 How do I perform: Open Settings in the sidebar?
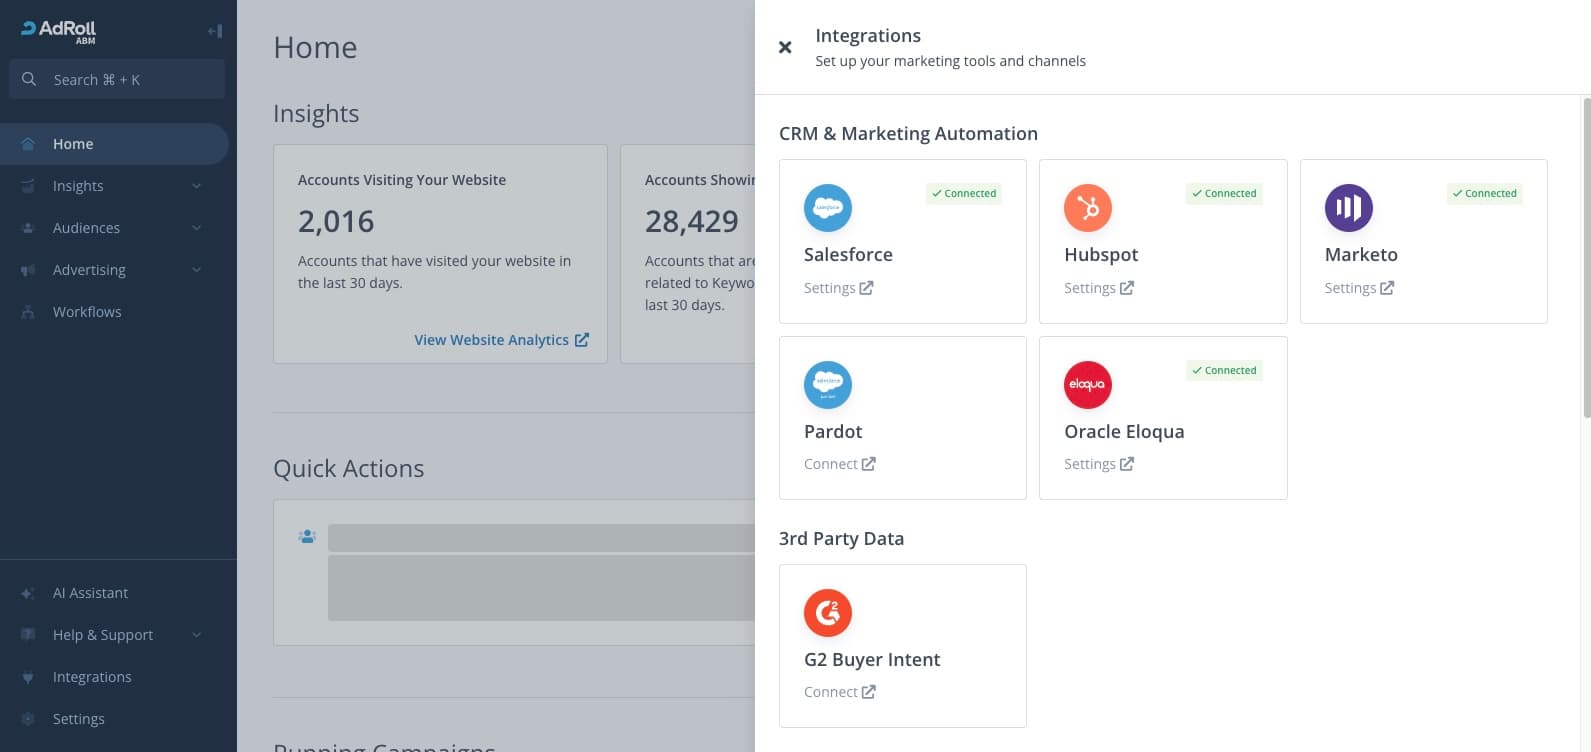[x=79, y=719]
